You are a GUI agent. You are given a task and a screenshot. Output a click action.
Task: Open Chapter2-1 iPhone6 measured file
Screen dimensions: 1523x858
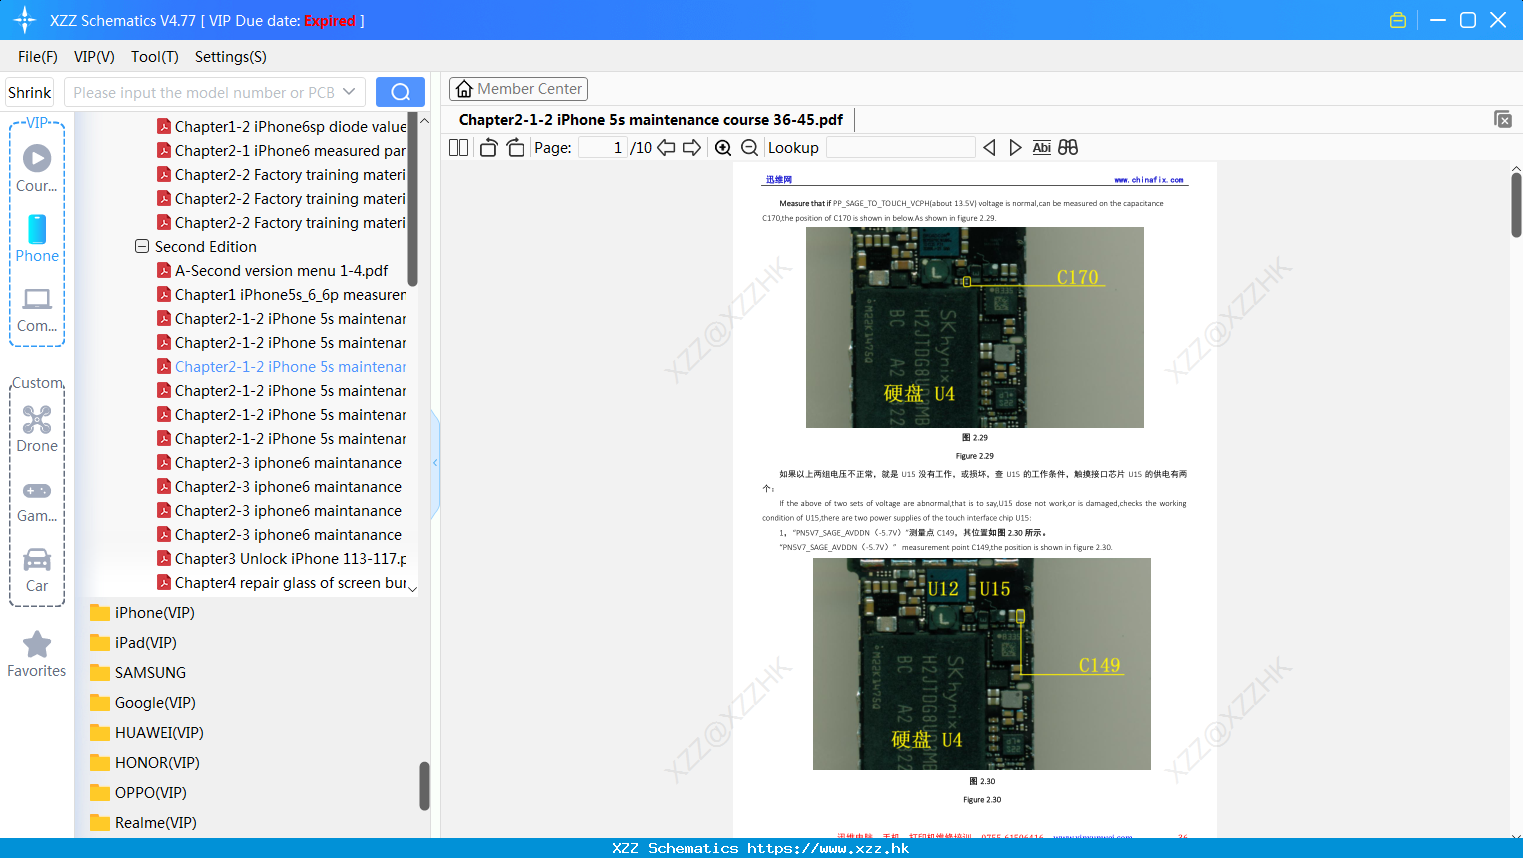point(281,151)
